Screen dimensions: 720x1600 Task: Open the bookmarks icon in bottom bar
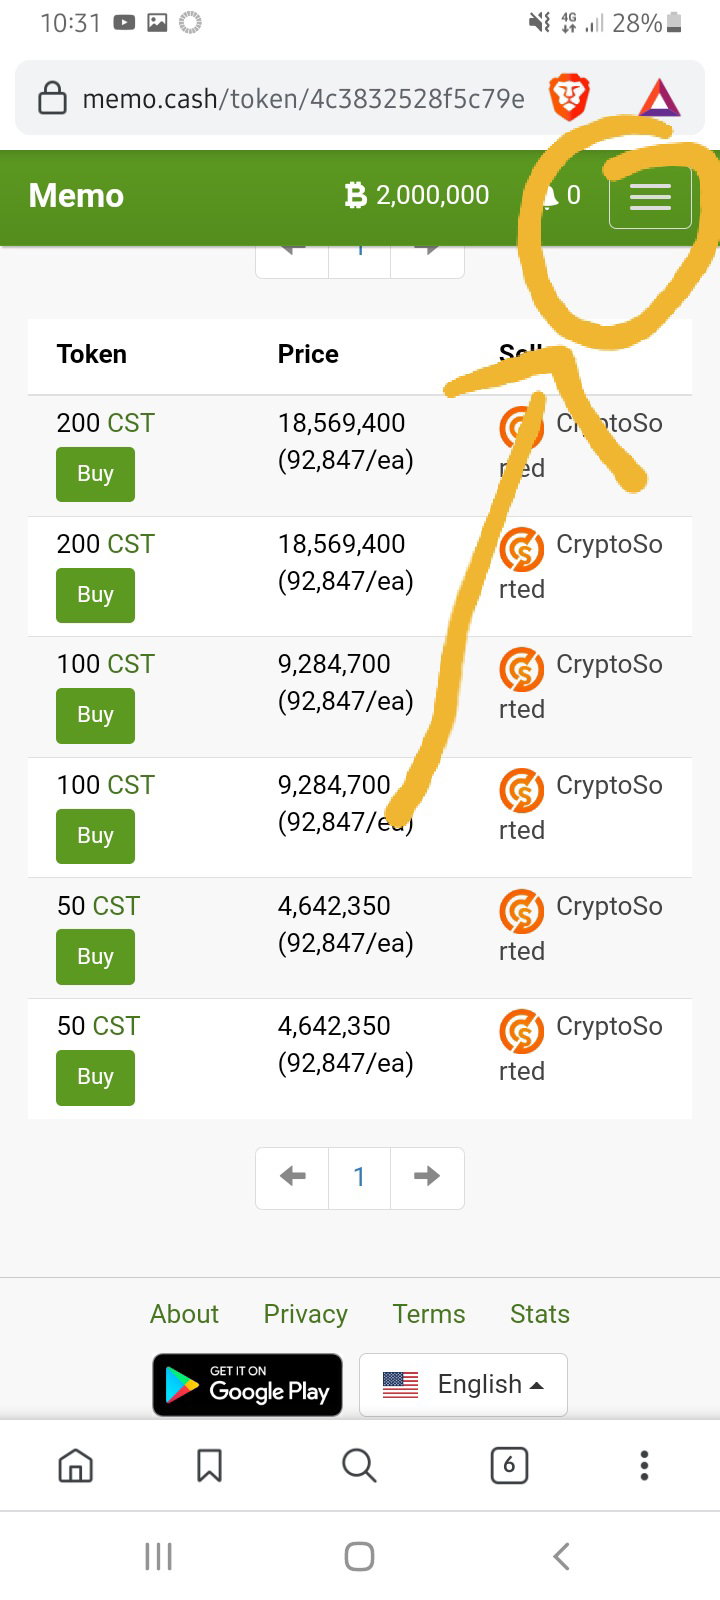point(209,1465)
